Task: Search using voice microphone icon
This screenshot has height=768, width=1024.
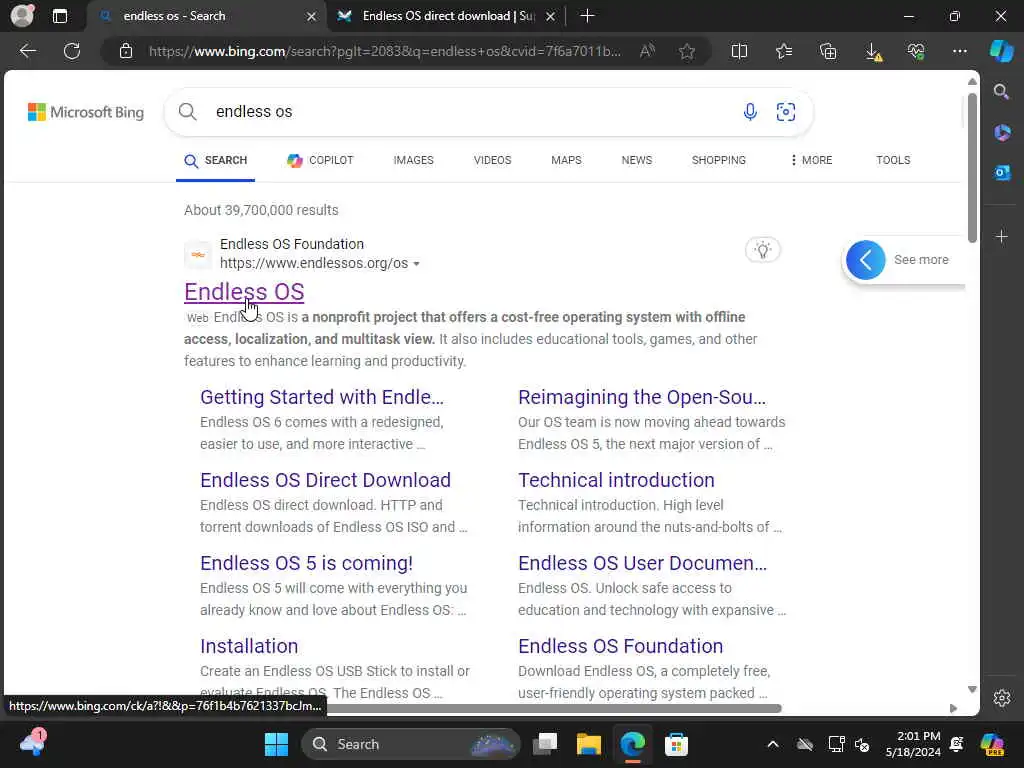Action: [x=750, y=112]
